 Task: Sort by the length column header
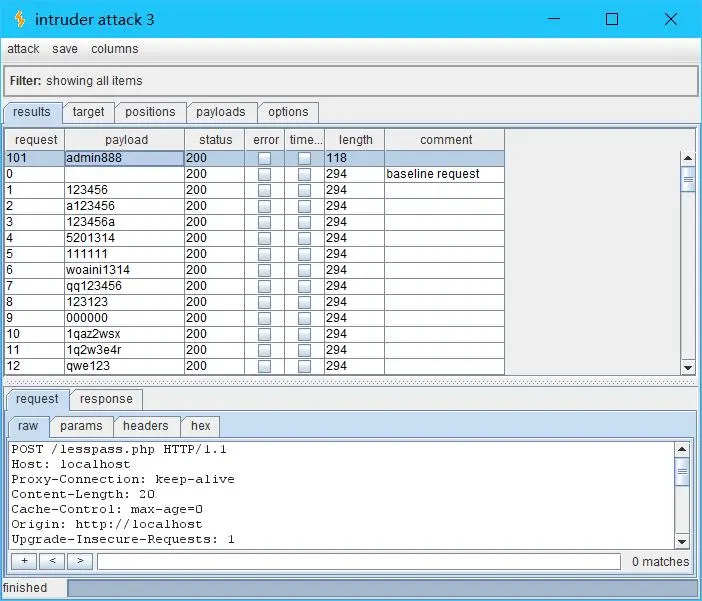[355, 140]
